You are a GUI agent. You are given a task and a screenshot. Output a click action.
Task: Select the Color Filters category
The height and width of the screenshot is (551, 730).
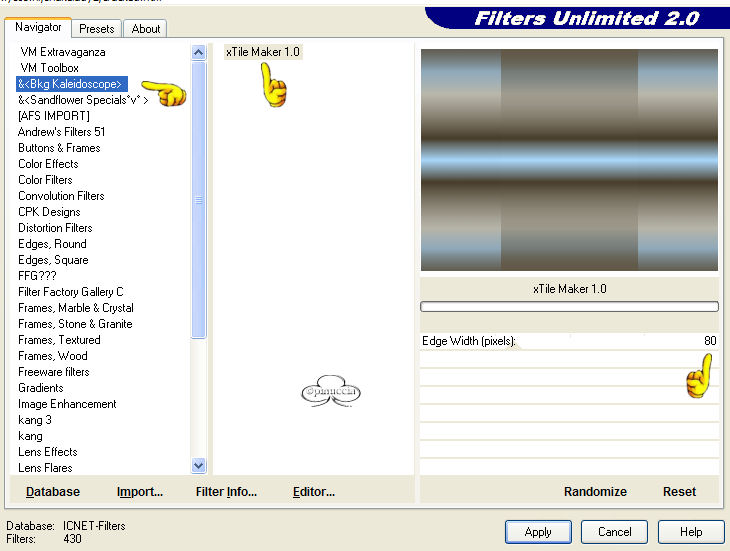pos(45,180)
